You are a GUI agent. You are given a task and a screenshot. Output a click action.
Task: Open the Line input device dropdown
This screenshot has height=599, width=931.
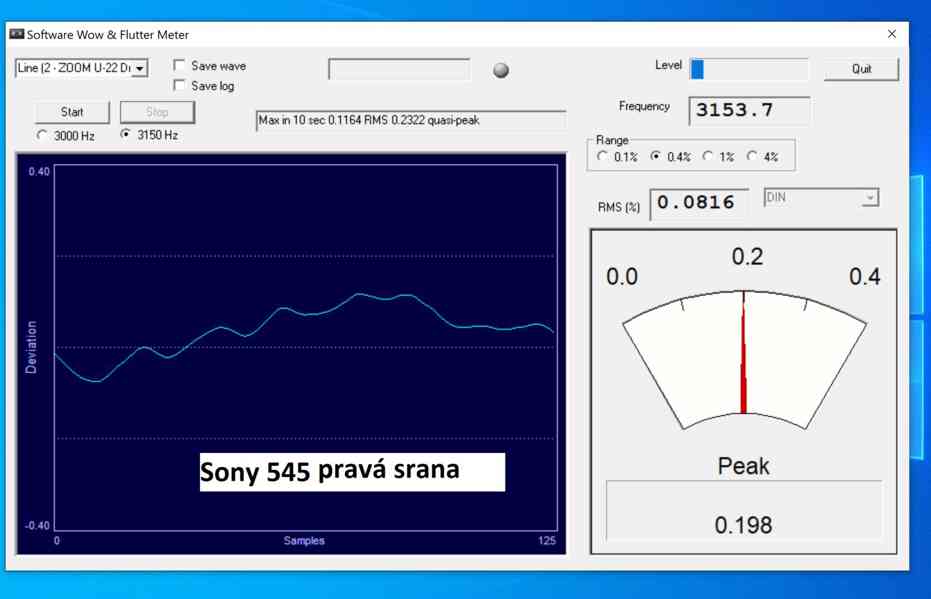(140, 68)
